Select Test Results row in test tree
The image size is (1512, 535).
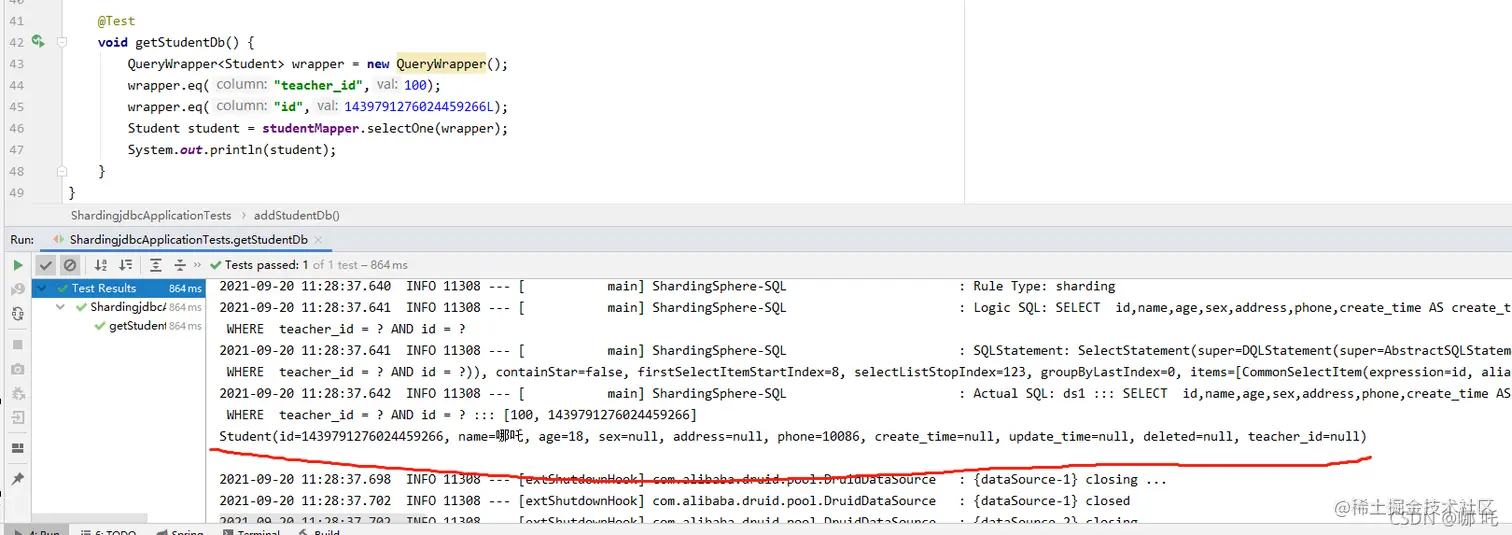tap(118, 288)
